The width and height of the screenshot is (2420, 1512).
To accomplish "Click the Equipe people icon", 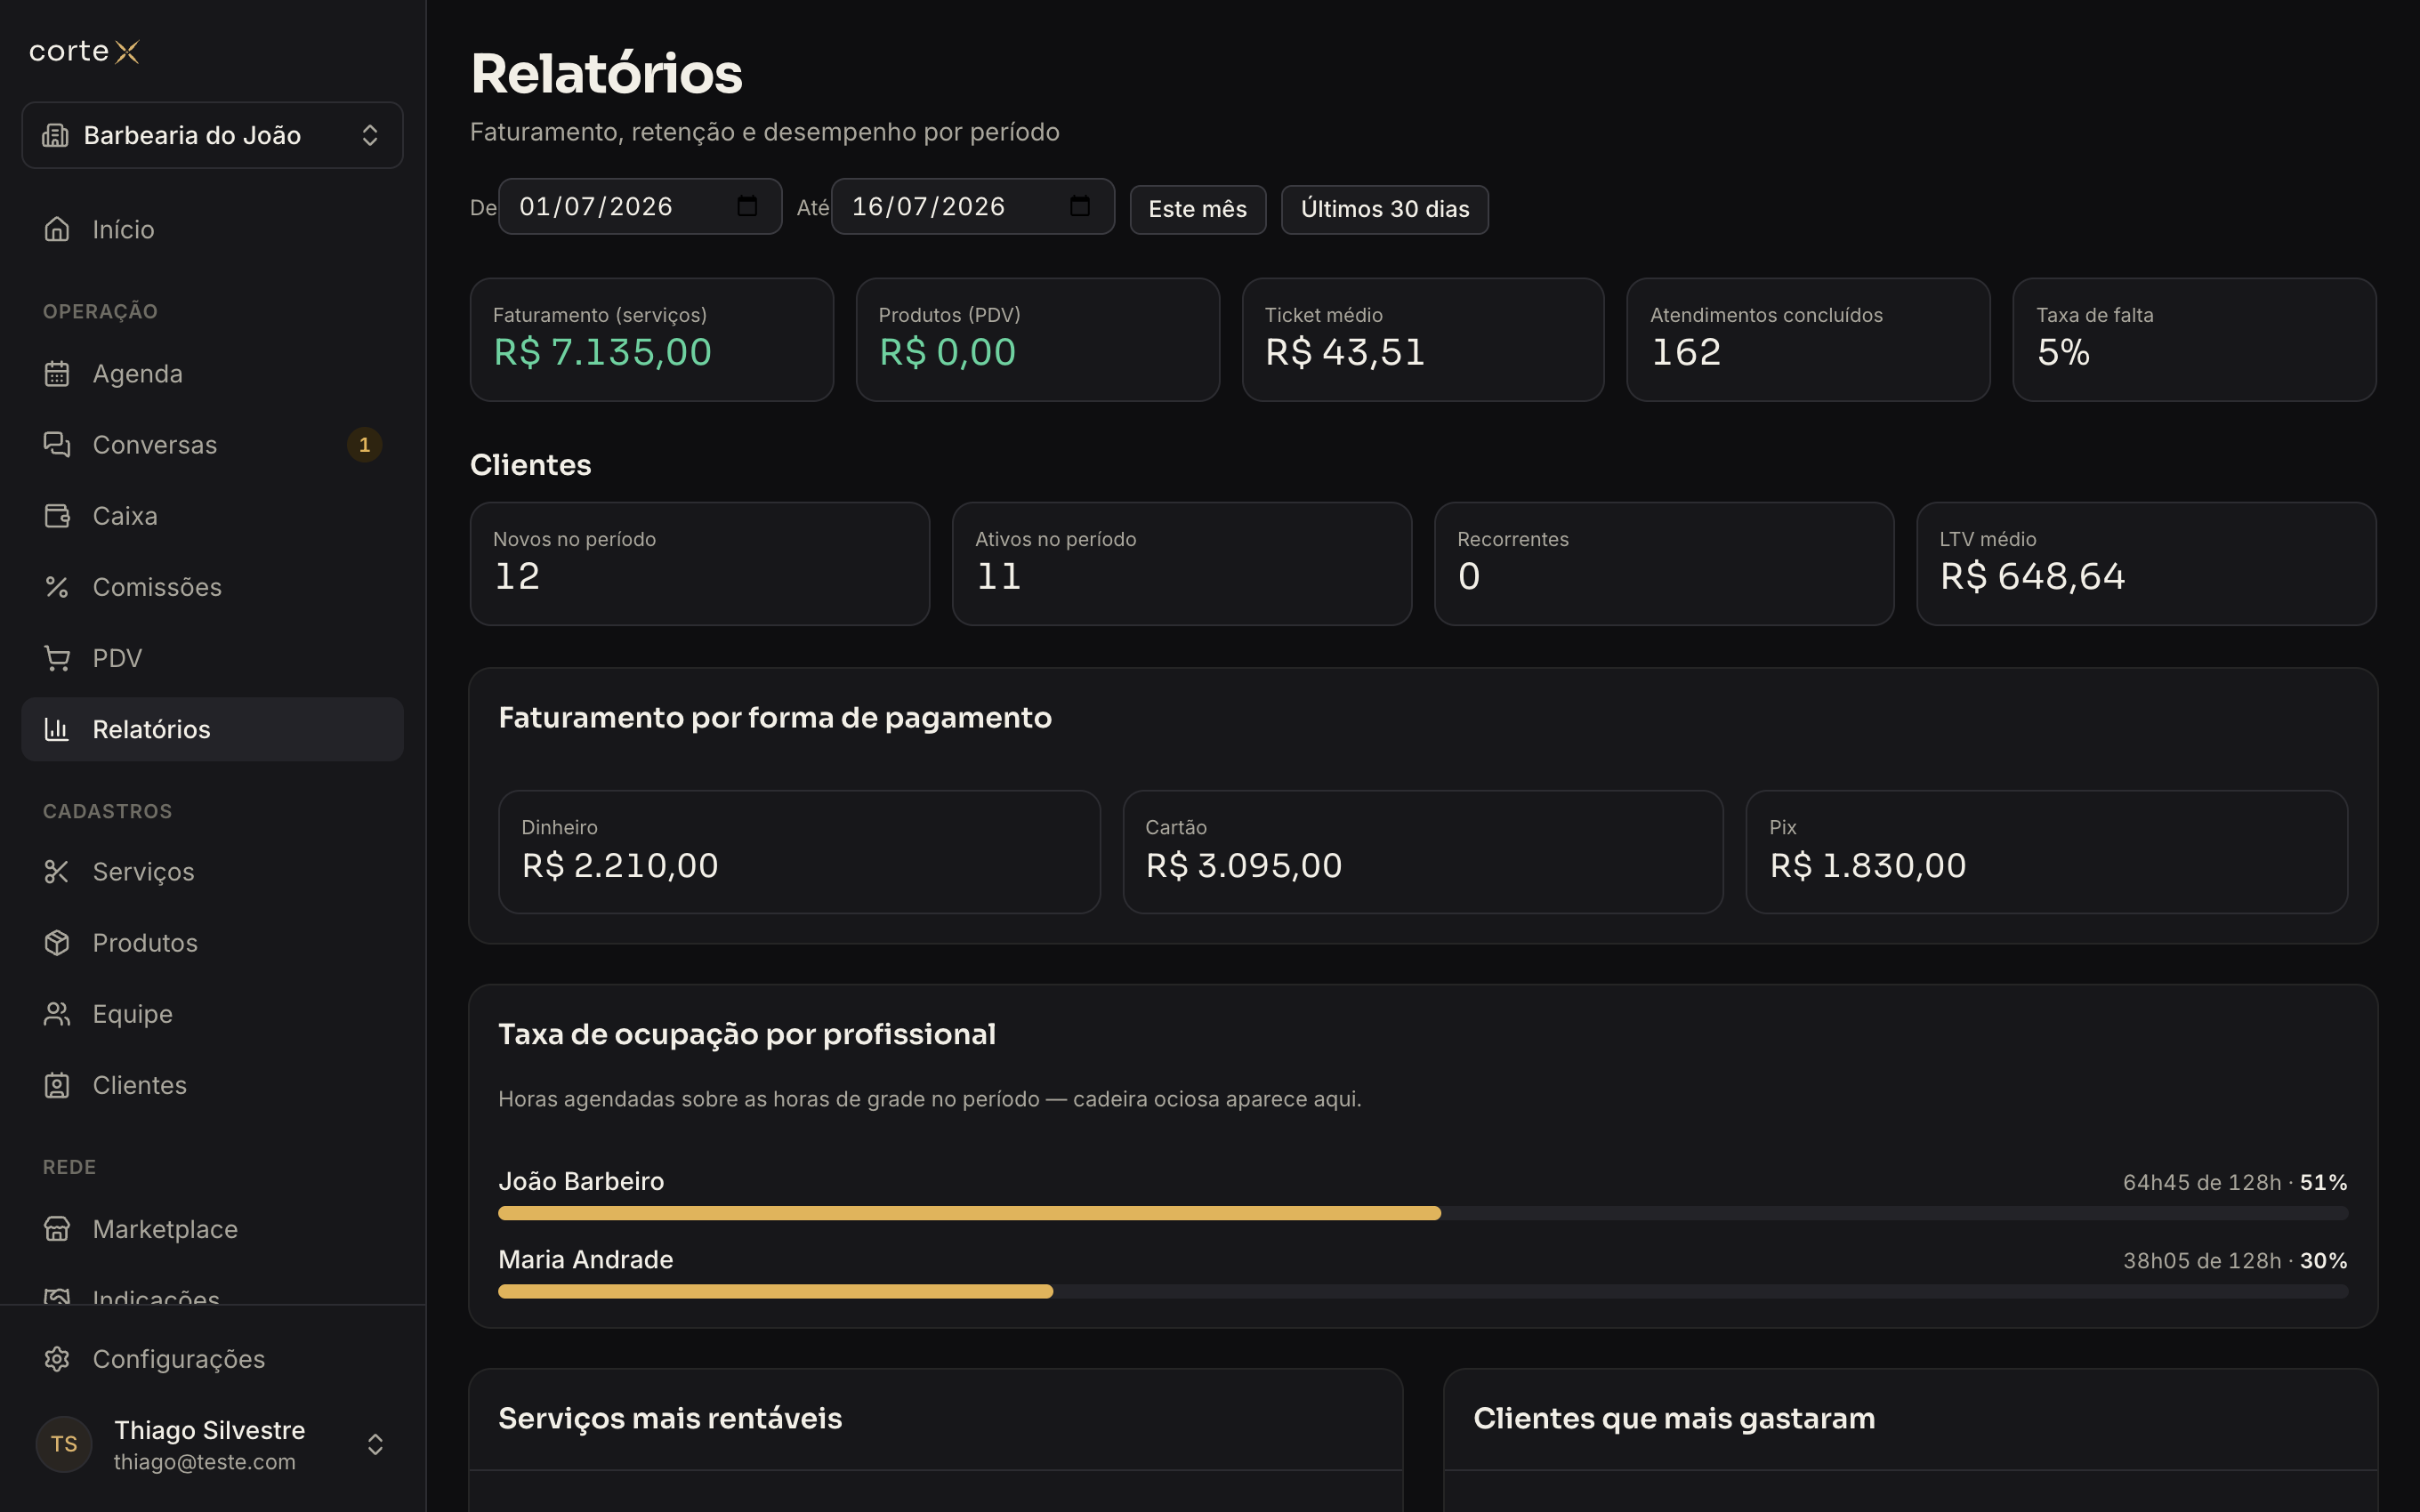I will pos(57,1014).
